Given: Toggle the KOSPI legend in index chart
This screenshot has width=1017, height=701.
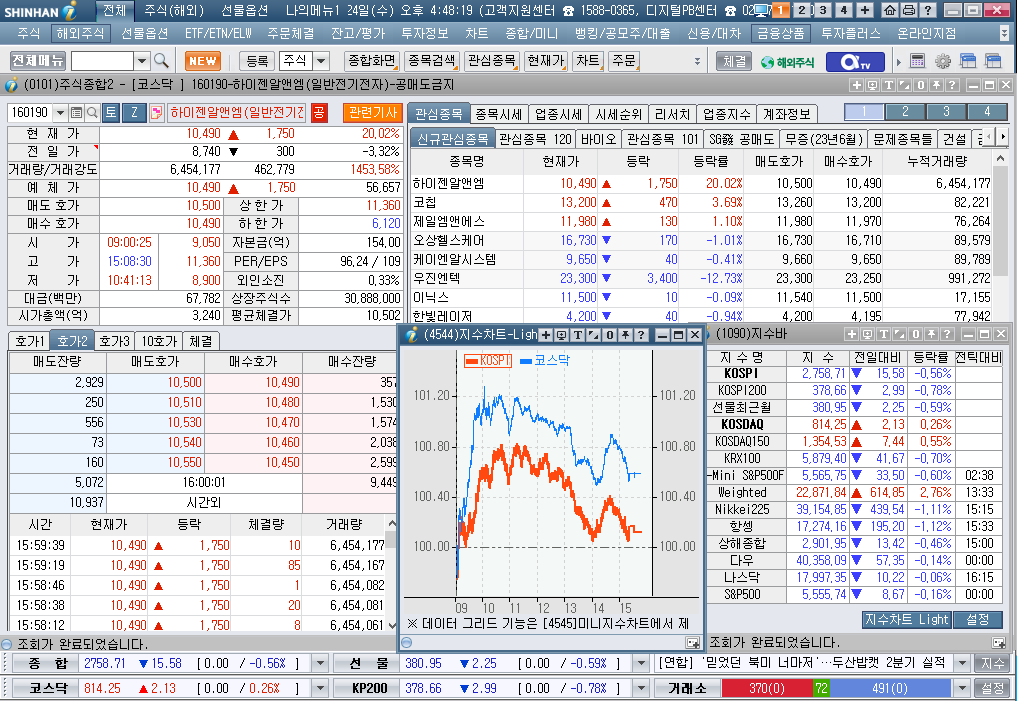Looking at the screenshot, I should click(x=488, y=361).
